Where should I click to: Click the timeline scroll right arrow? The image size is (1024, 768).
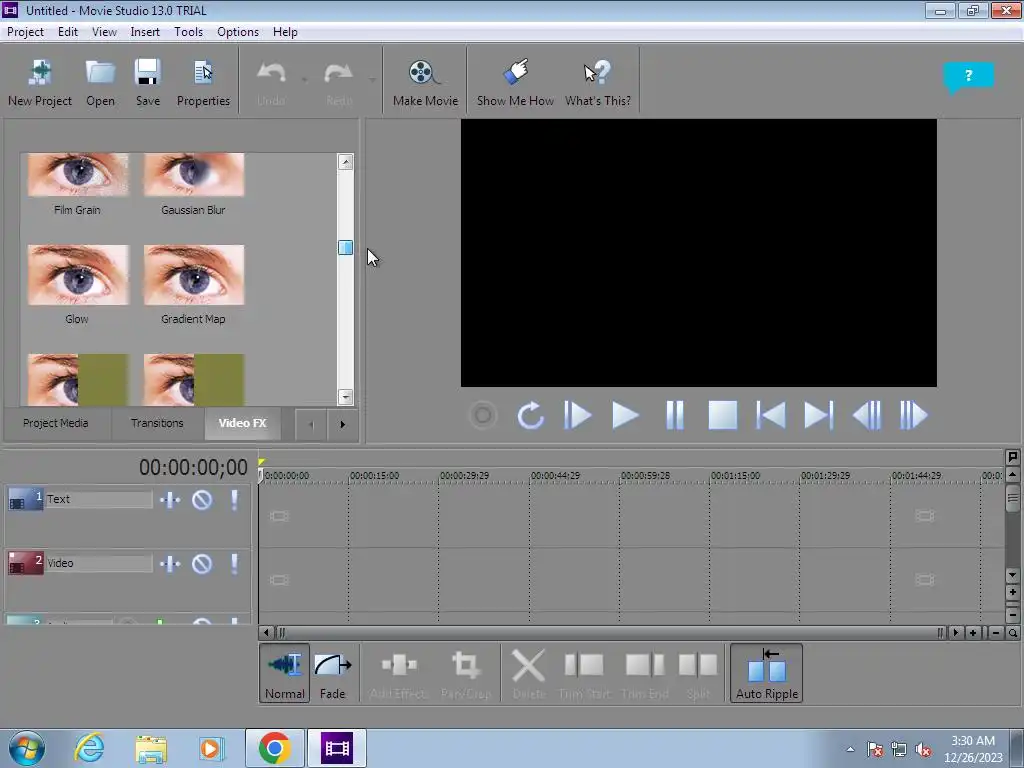pyautogui.click(x=955, y=632)
